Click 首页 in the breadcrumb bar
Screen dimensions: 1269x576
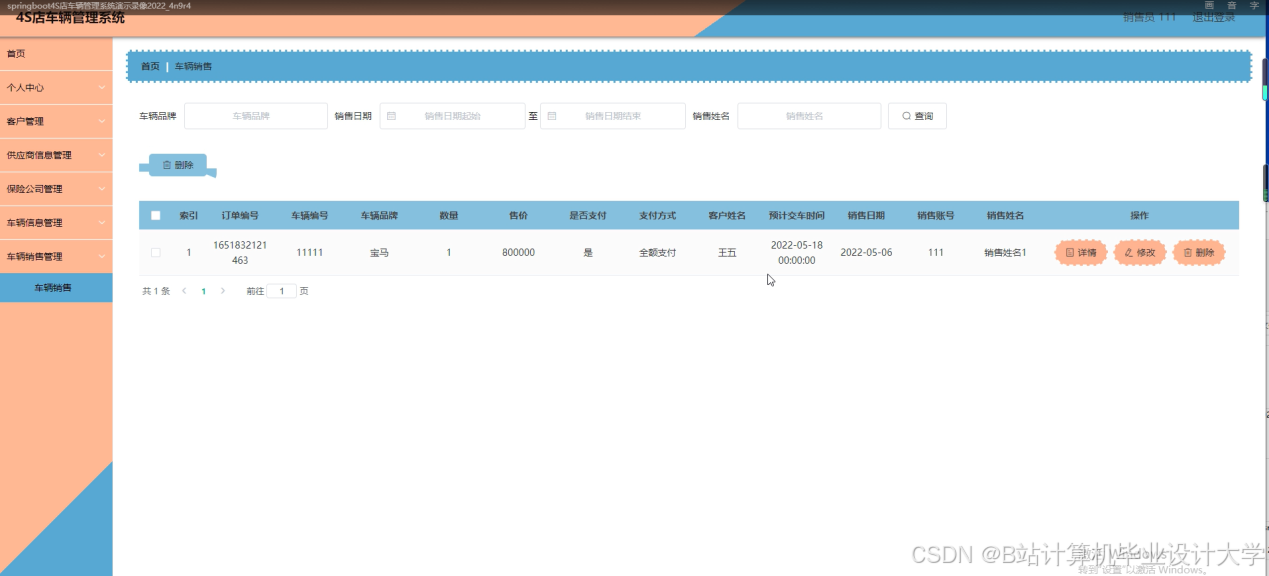[150, 66]
